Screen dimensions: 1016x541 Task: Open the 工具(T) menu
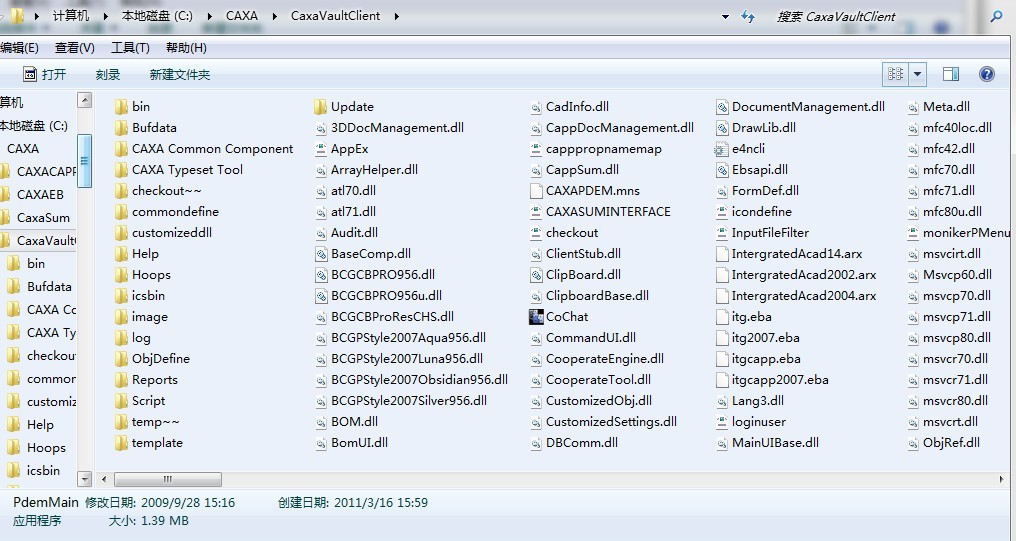(x=130, y=48)
